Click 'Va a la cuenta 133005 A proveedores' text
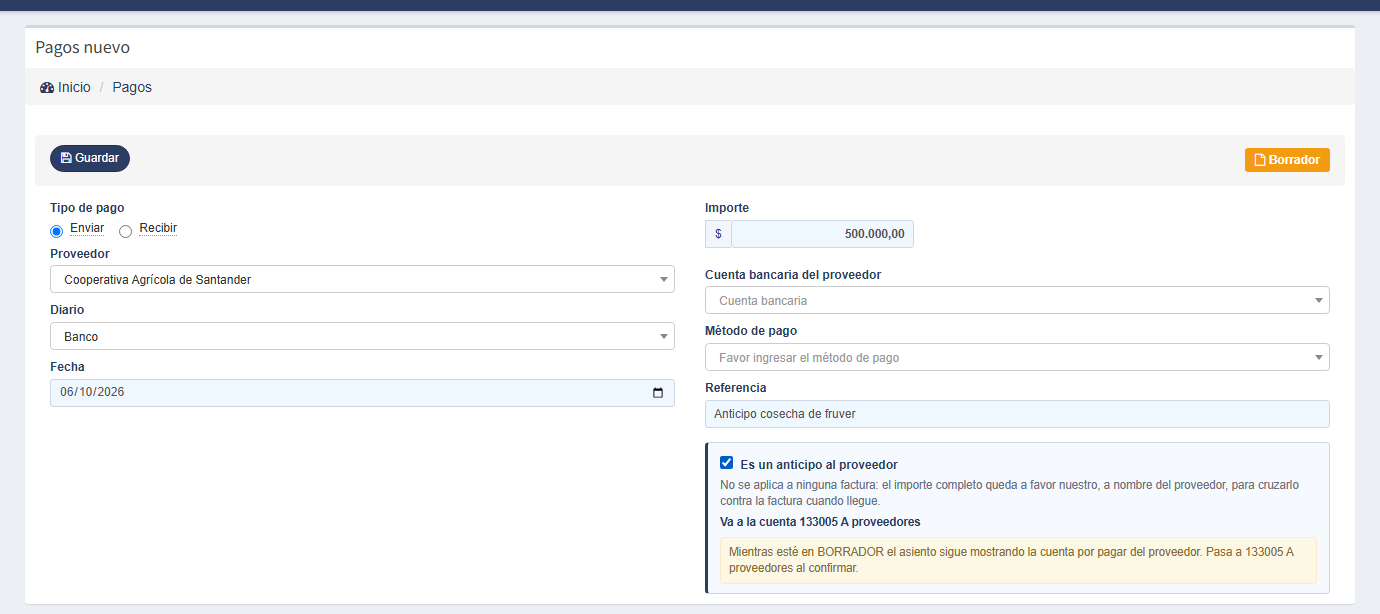 (x=820, y=522)
